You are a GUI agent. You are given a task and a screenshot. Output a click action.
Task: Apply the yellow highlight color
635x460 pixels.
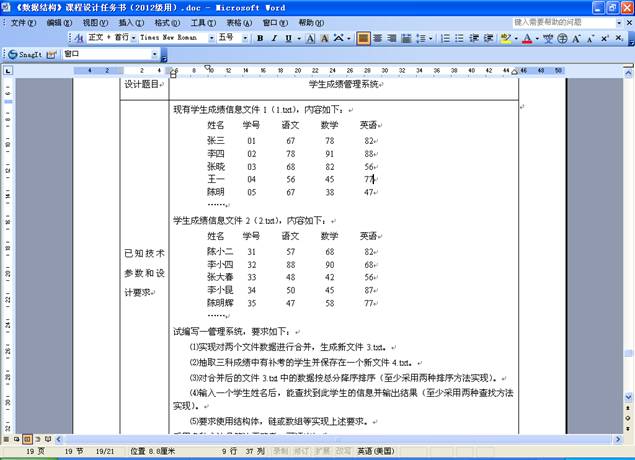click(505, 38)
